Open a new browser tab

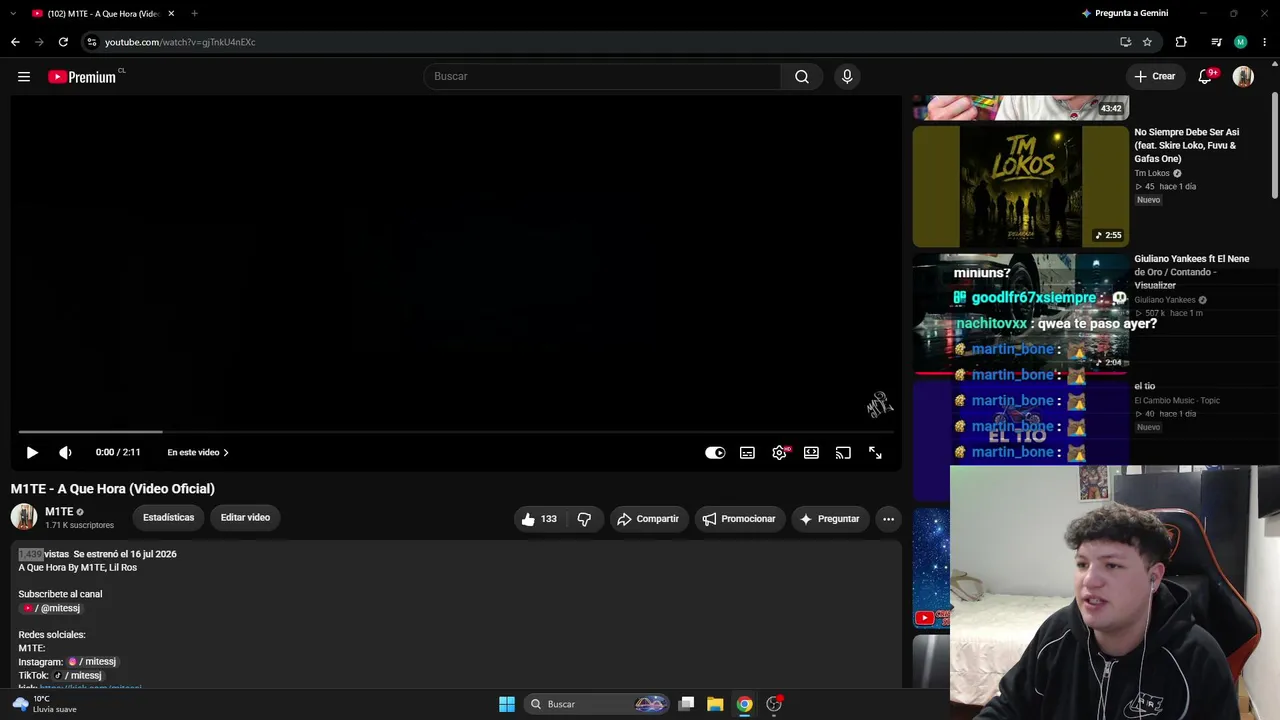[x=194, y=13]
